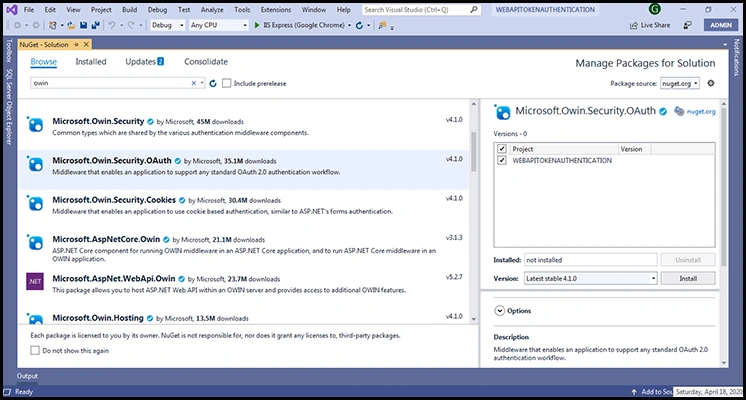Viewport: 746px width, 400px height.
Task: Click the Navigate Forward arrow icon
Action: [x=36, y=25]
